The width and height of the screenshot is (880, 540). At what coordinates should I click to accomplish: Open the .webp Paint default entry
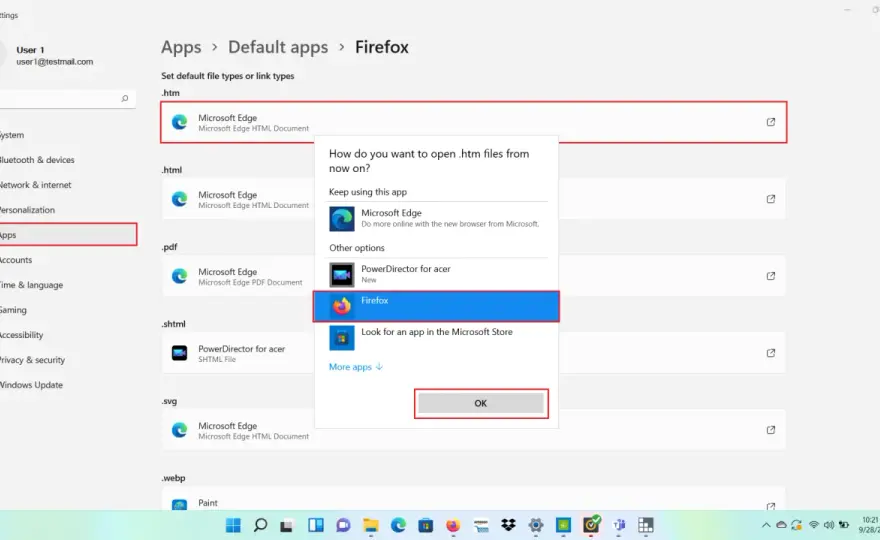coord(474,499)
